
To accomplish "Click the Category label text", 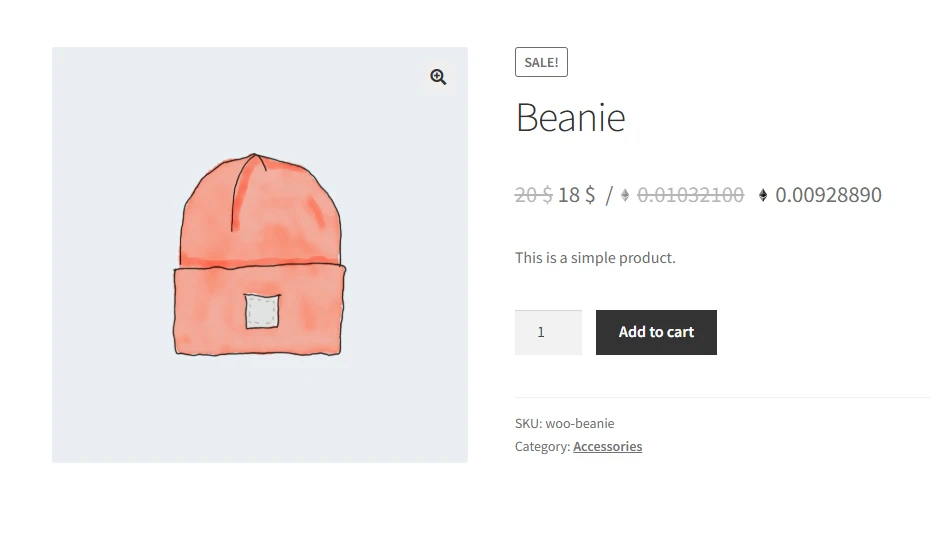I will click(542, 447).
